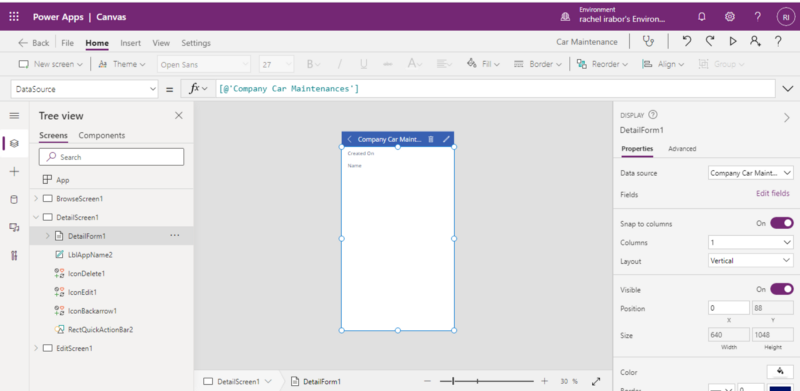Open the Insert tab
Viewport: 800px width, 391px height.
(131, 43)
